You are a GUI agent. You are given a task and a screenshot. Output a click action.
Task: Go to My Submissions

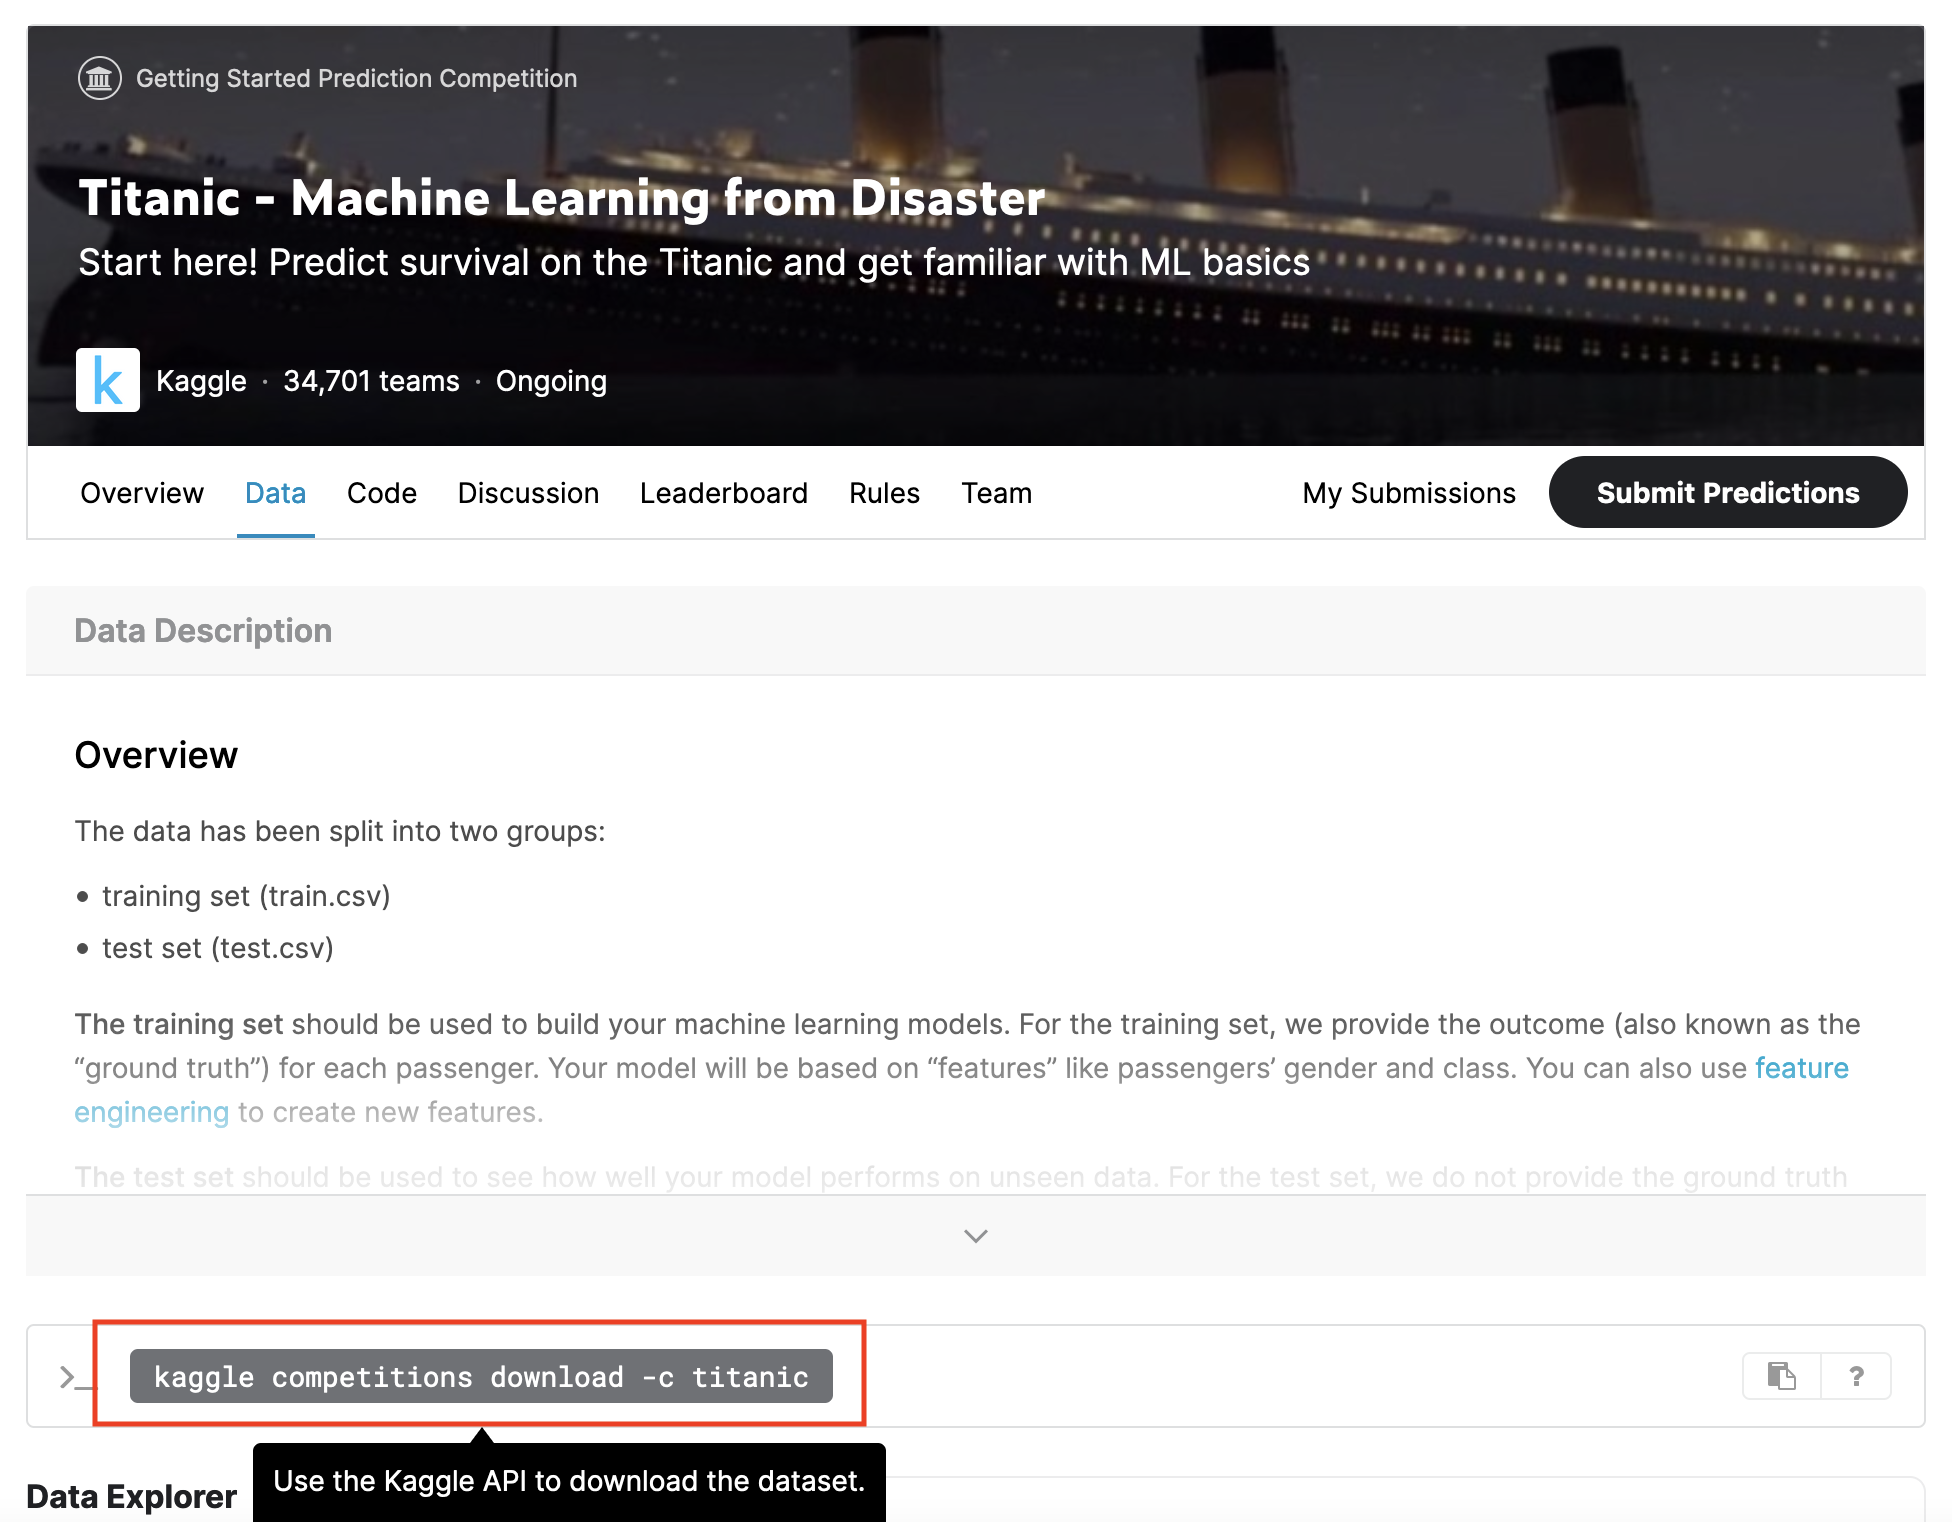1408,492
